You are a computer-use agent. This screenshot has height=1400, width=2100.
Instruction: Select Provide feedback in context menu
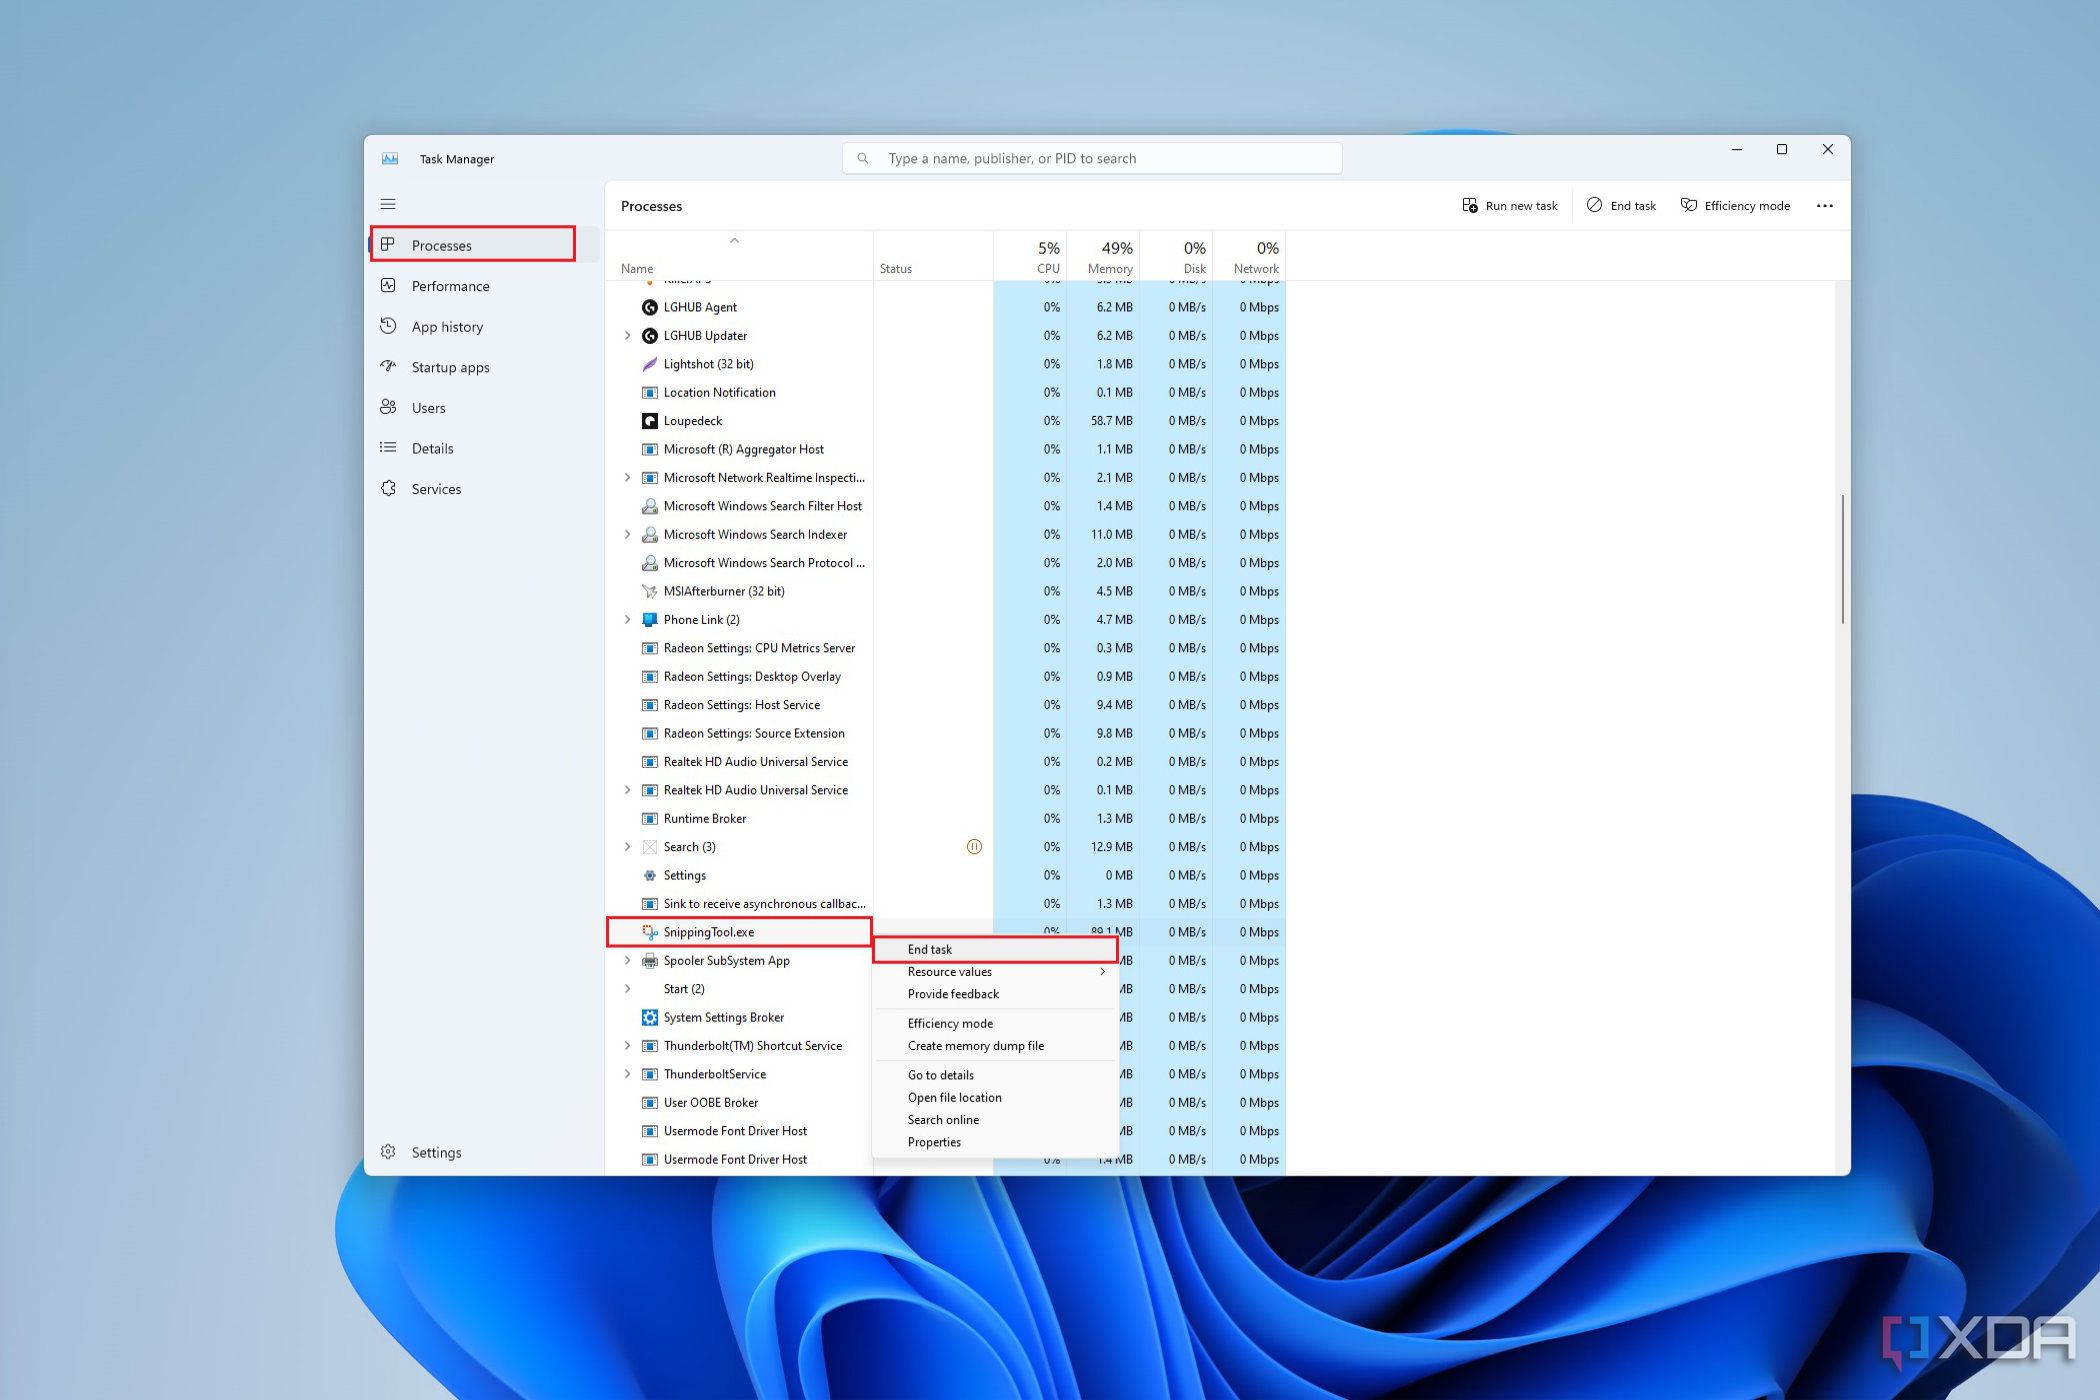(x=995, y=994)
